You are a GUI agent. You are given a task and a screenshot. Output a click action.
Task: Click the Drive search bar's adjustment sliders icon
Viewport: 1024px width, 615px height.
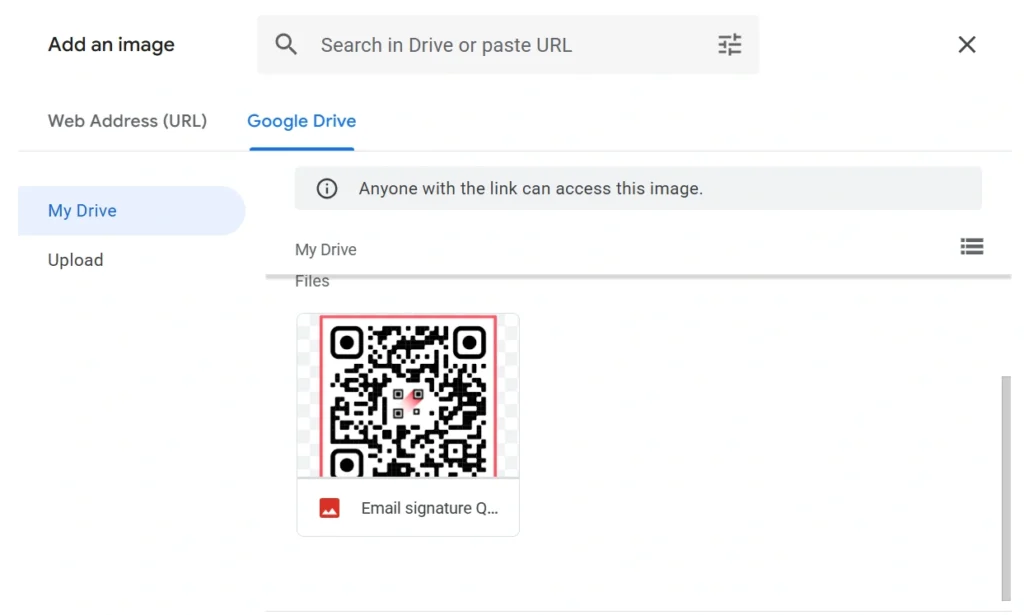729,44
